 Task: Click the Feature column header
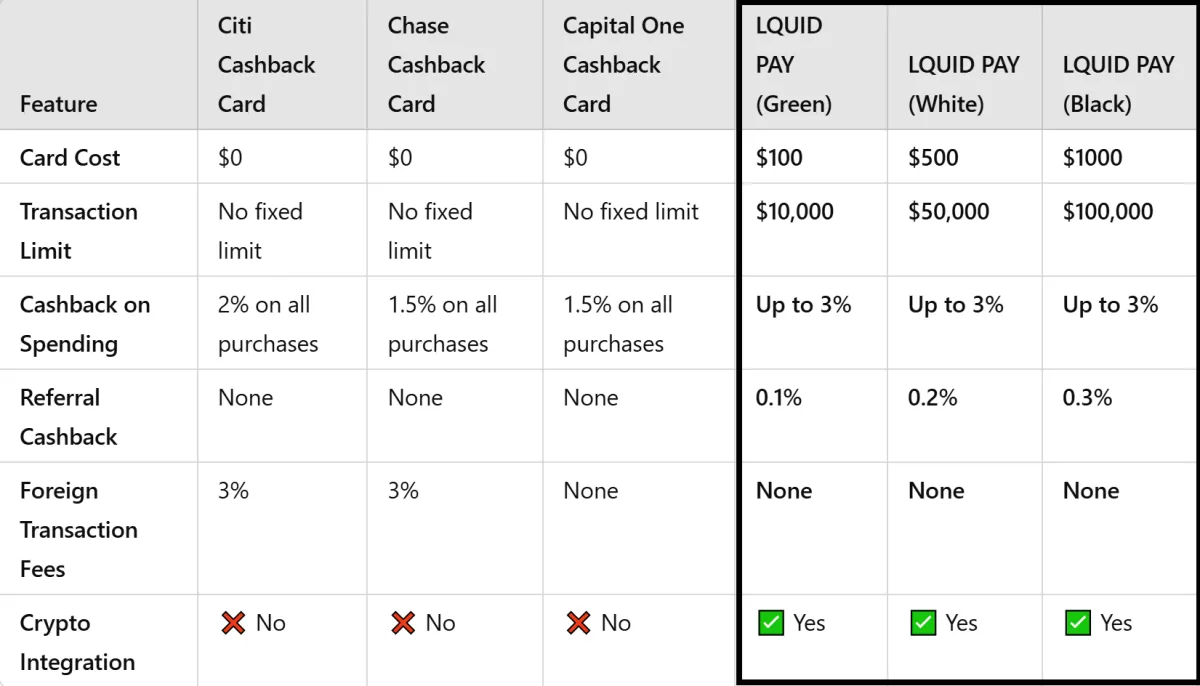(x=59, y=104)
